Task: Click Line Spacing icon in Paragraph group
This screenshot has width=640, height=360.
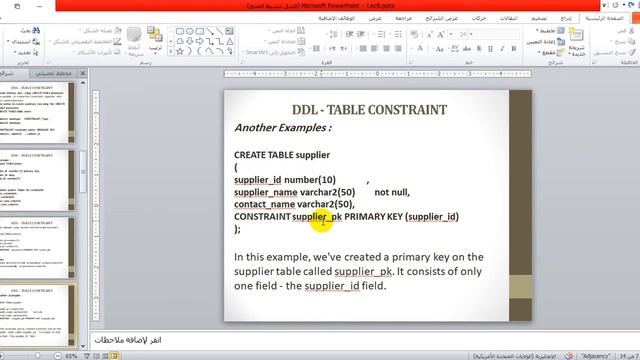Action: coord(333,34)
